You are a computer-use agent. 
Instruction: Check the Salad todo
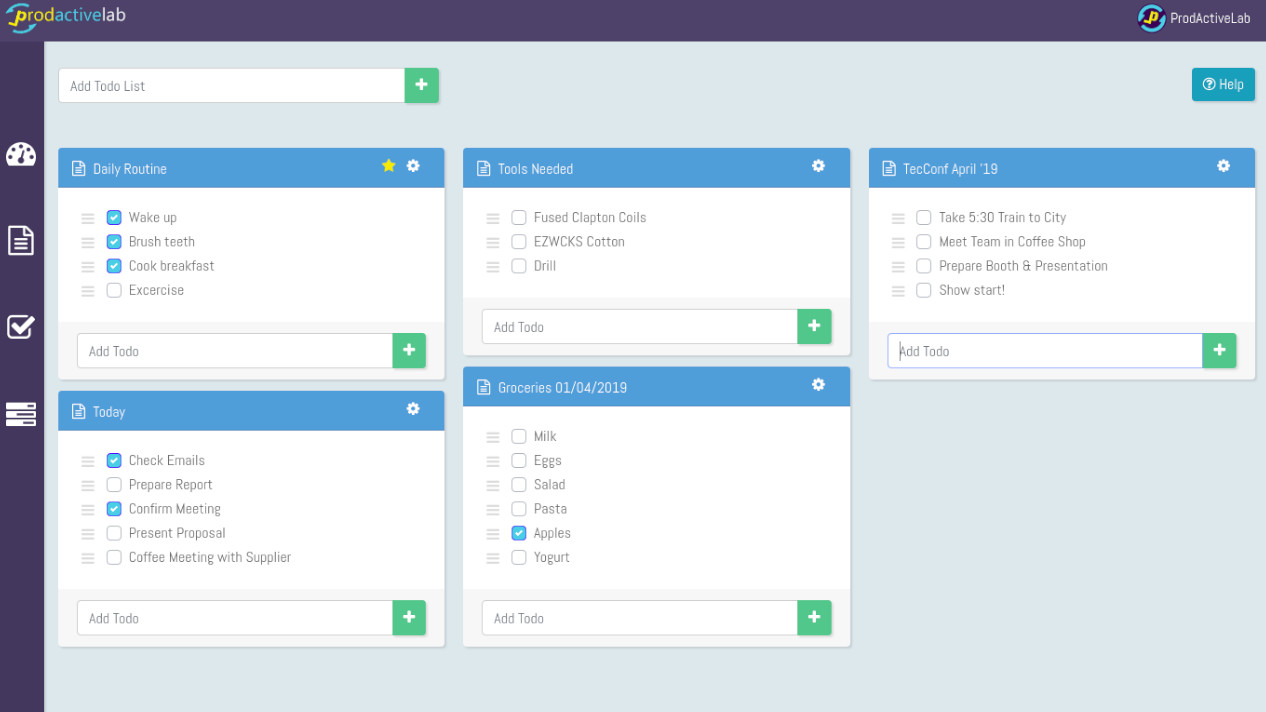pyautogui.click(x=519, y=484)
